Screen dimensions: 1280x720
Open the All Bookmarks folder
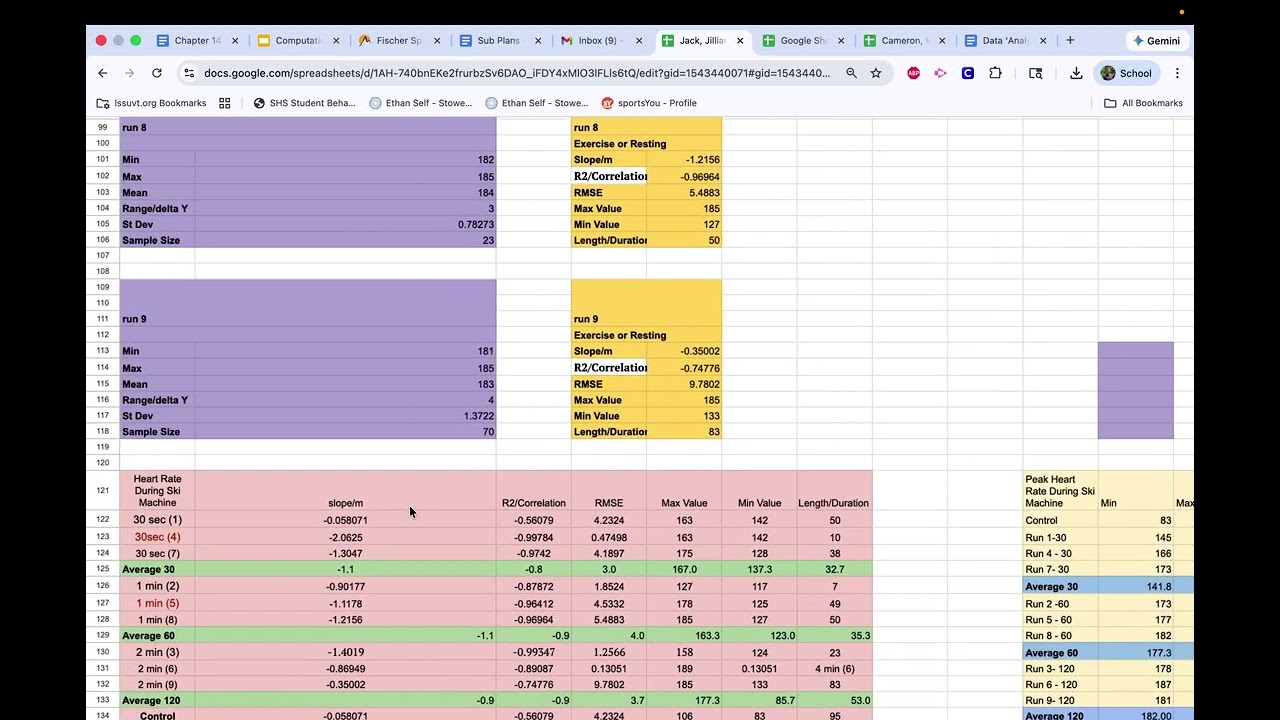coord(1143,103)
